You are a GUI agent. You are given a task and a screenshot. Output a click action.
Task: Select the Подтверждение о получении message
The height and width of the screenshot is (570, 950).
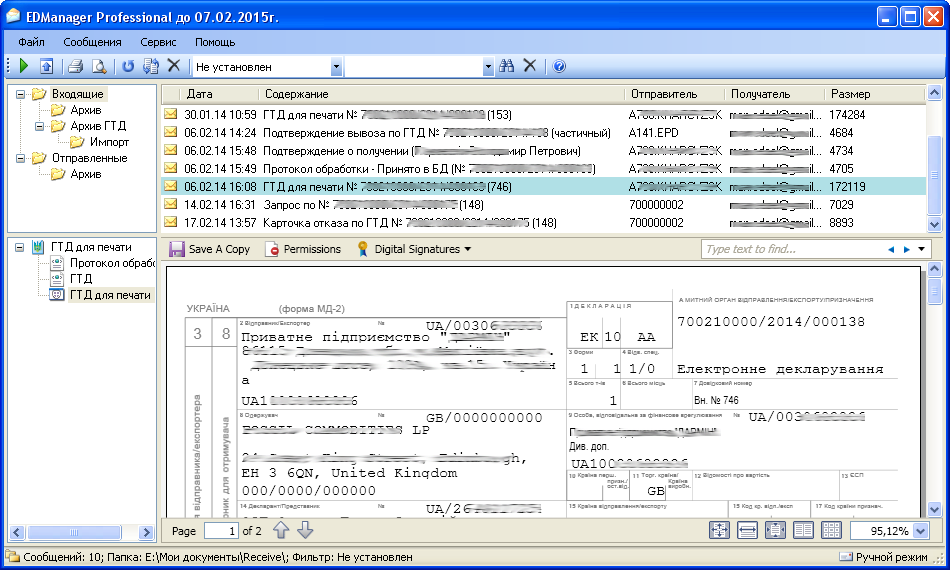pyautogui.click(x=544, y=151)
